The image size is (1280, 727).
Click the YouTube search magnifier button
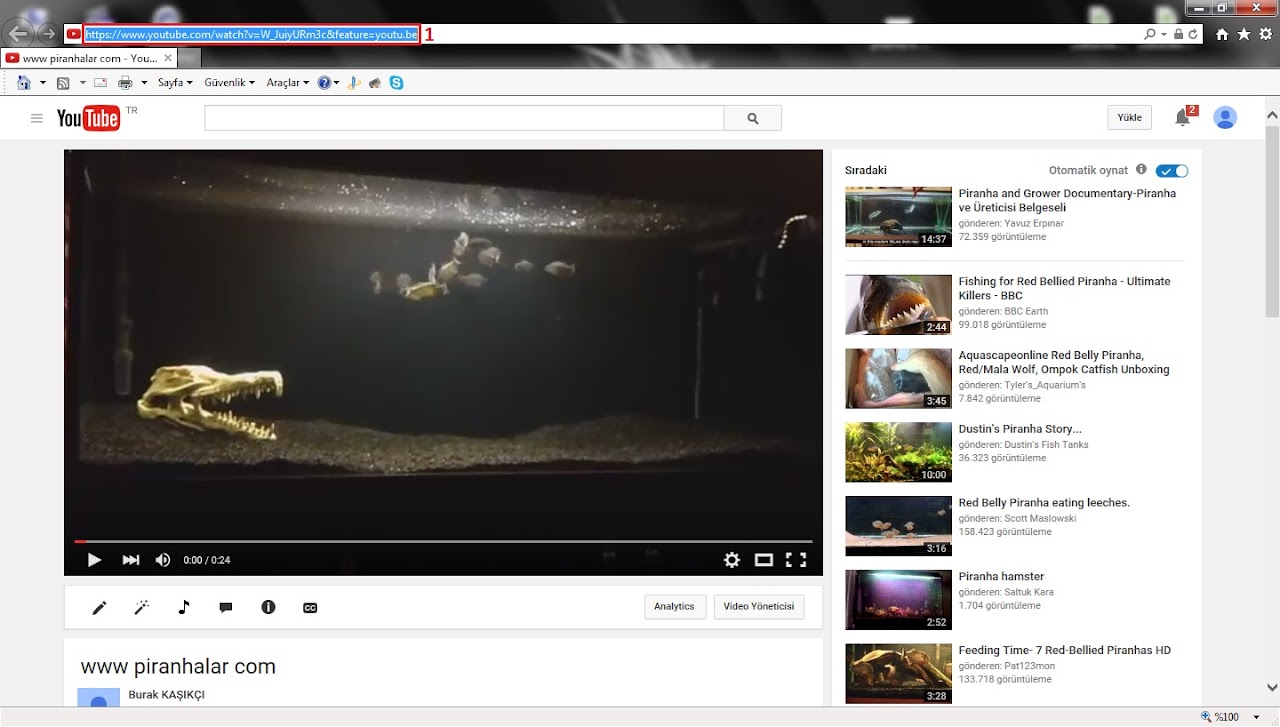click(x=753, y=118)
